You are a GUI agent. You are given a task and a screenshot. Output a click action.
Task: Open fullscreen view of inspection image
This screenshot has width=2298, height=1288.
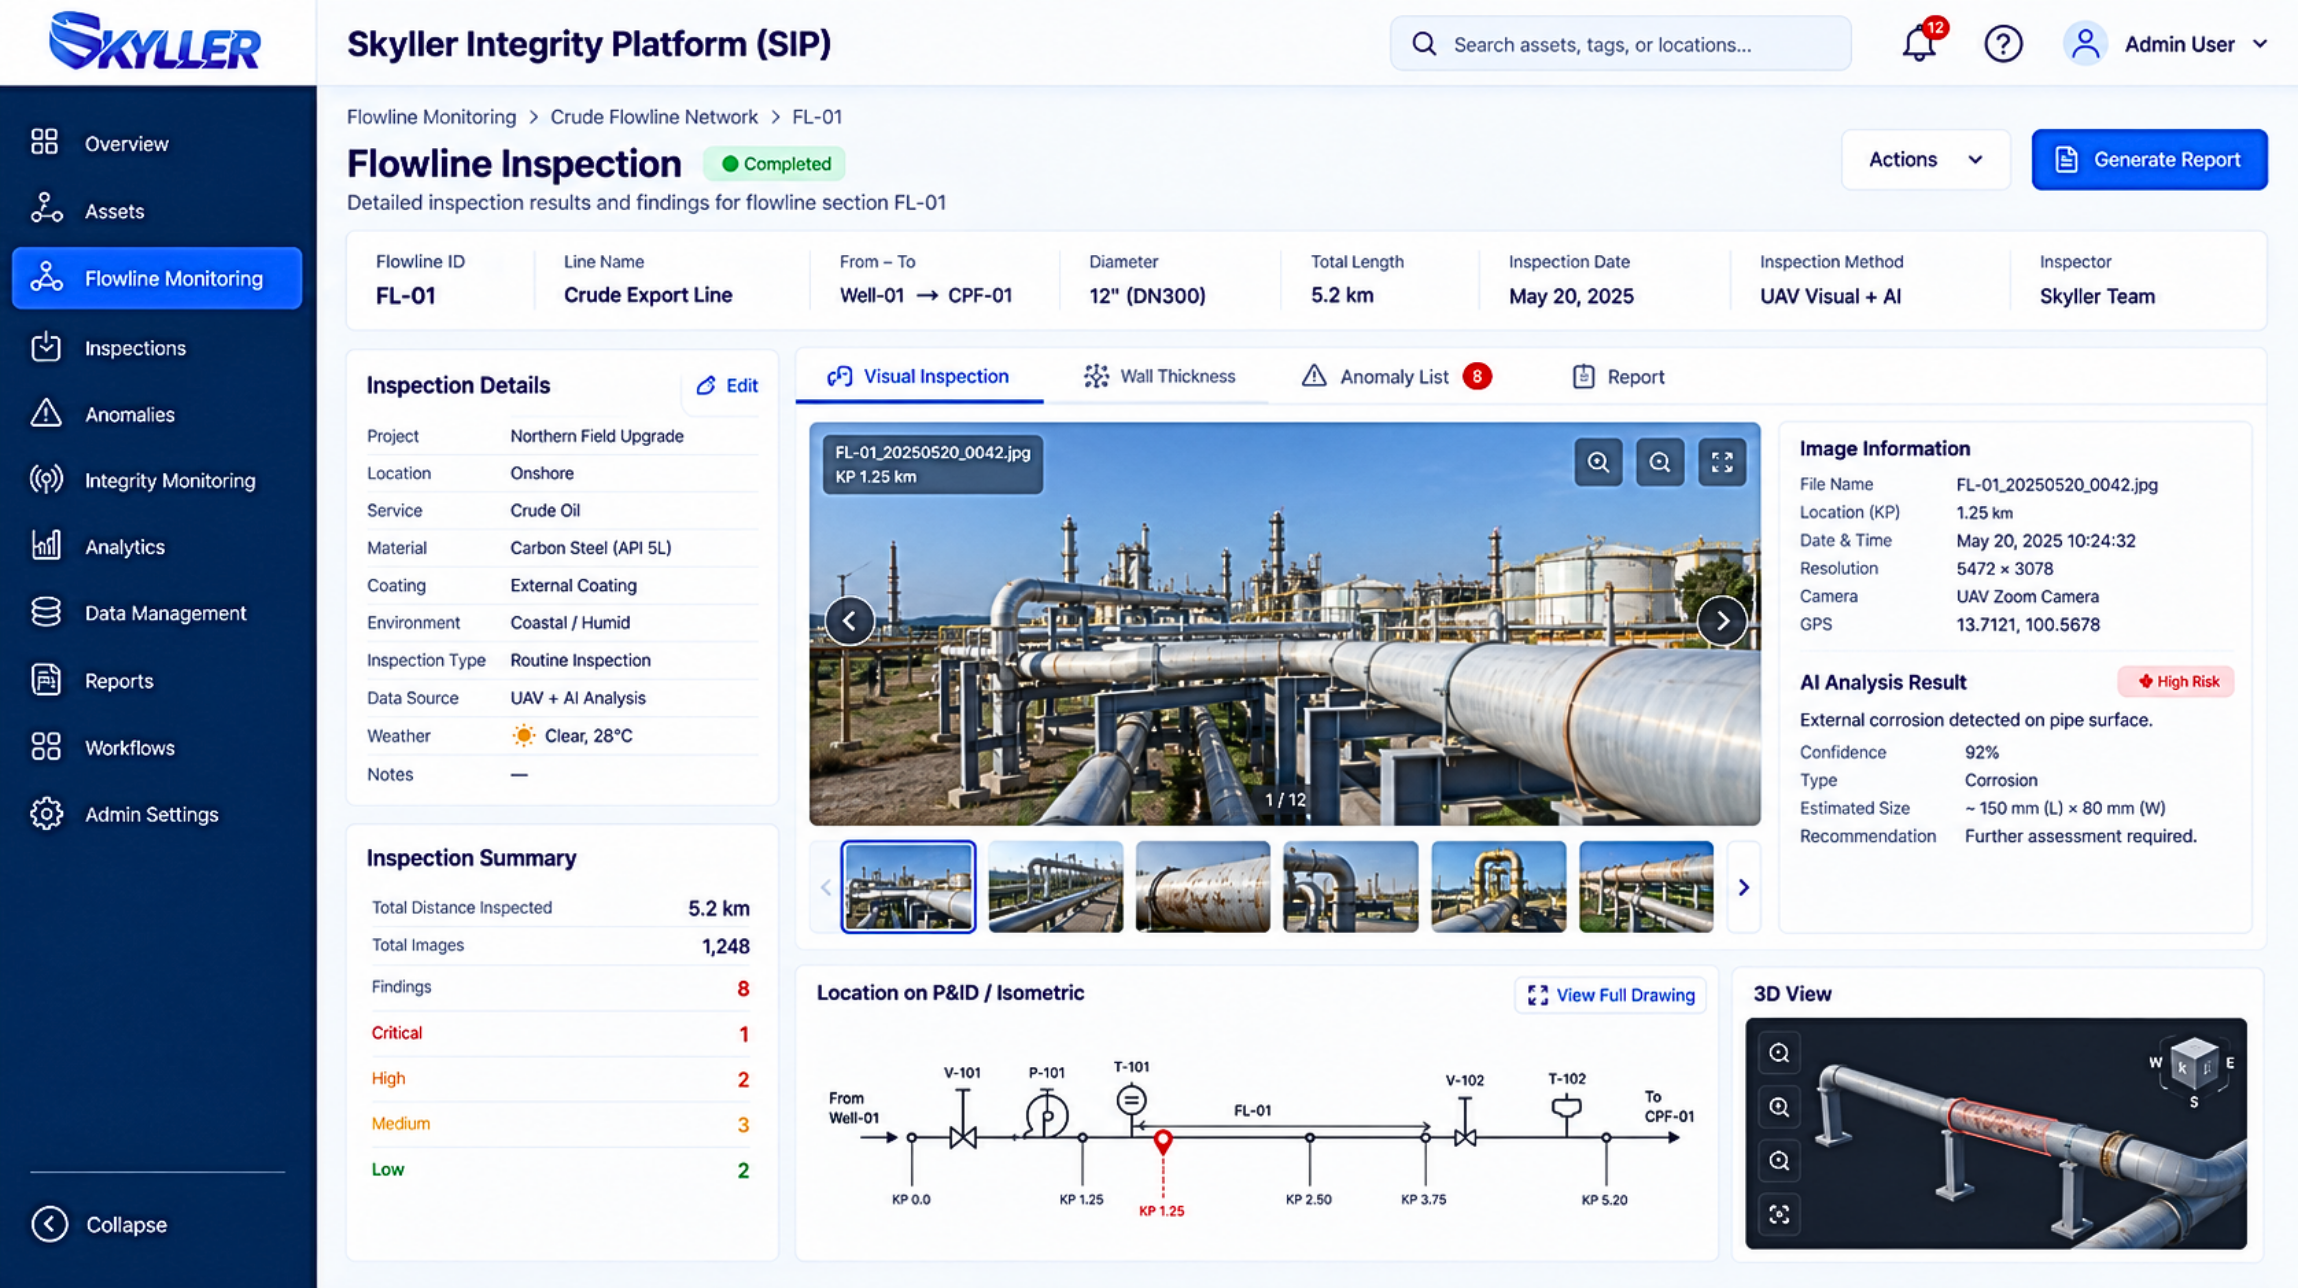(1721, 462)
